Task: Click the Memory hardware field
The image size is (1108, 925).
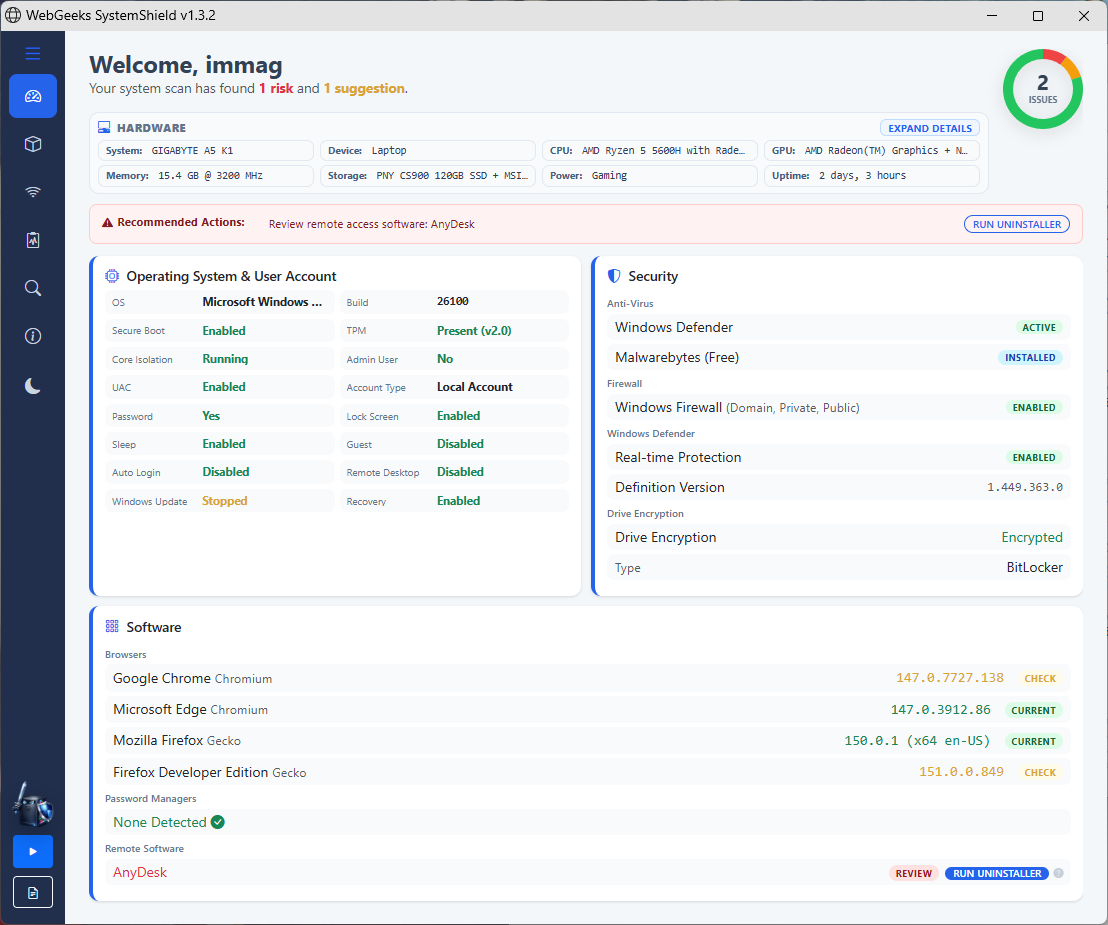Action: click(206, 175)
